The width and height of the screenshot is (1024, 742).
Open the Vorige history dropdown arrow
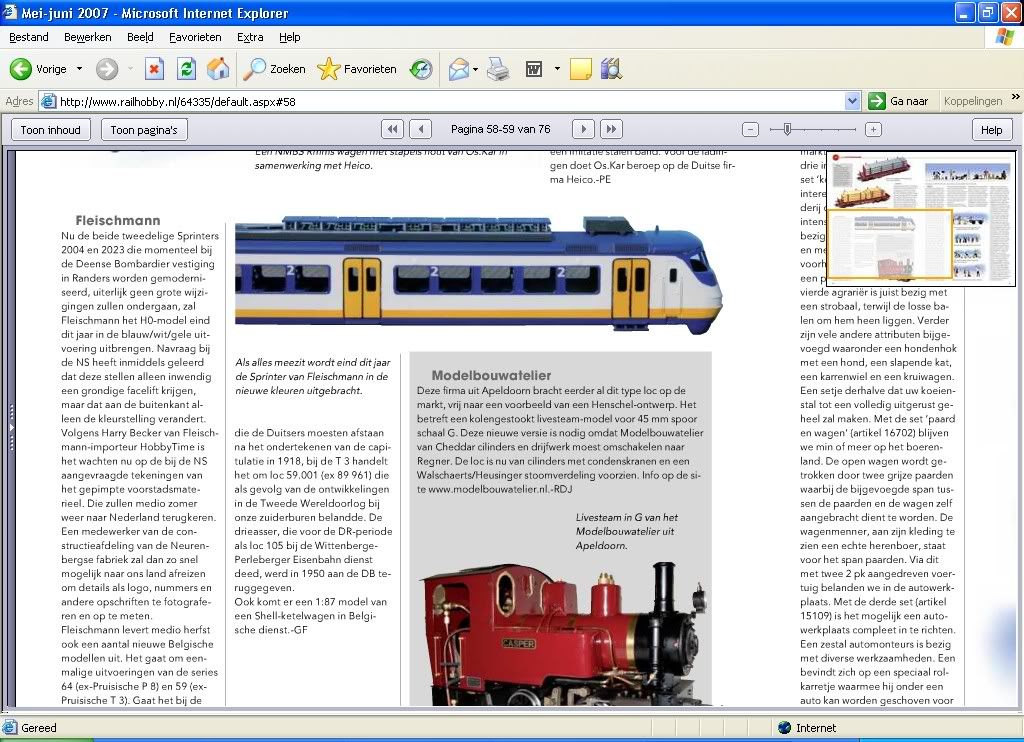[x=80, y=69]
